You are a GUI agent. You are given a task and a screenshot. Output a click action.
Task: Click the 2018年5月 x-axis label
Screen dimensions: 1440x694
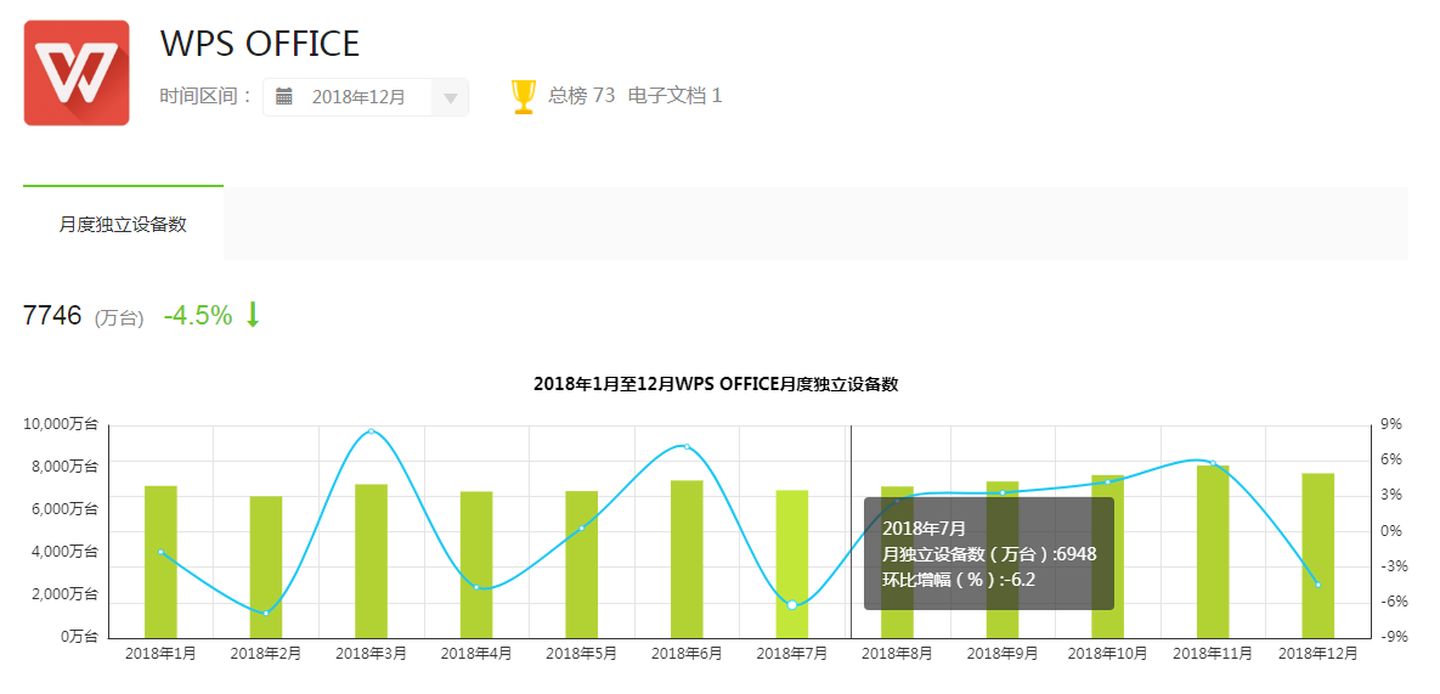coord(581,653)
